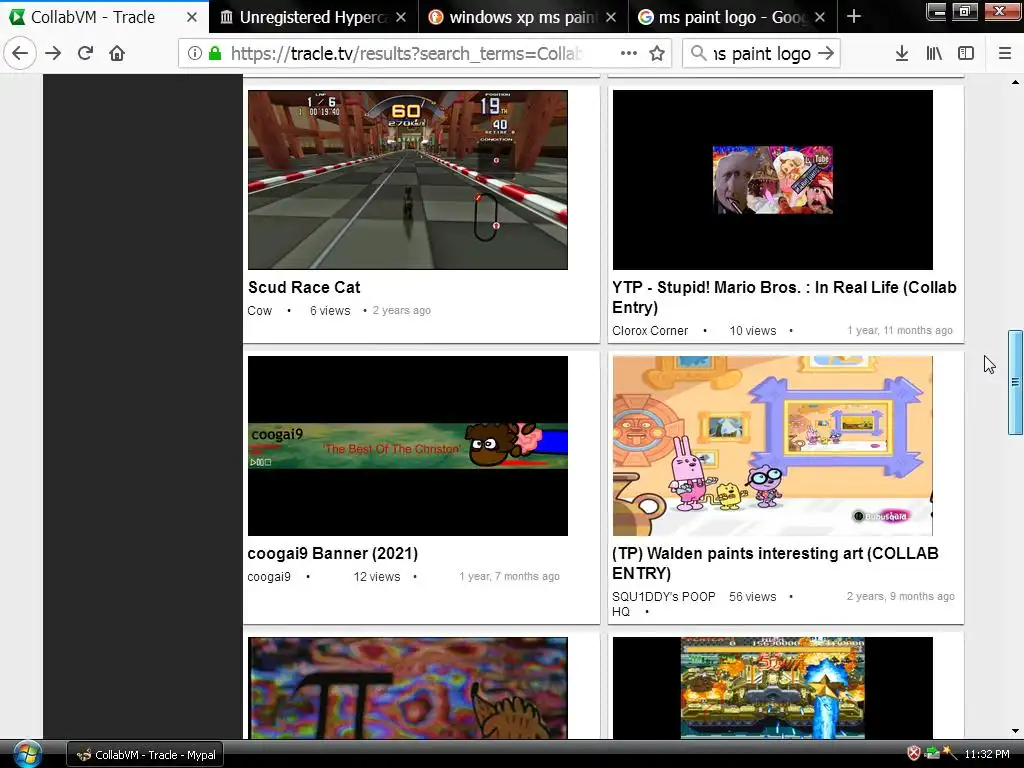
Task: Click the 11:32 PM system clock
Action: click(987, 754)
